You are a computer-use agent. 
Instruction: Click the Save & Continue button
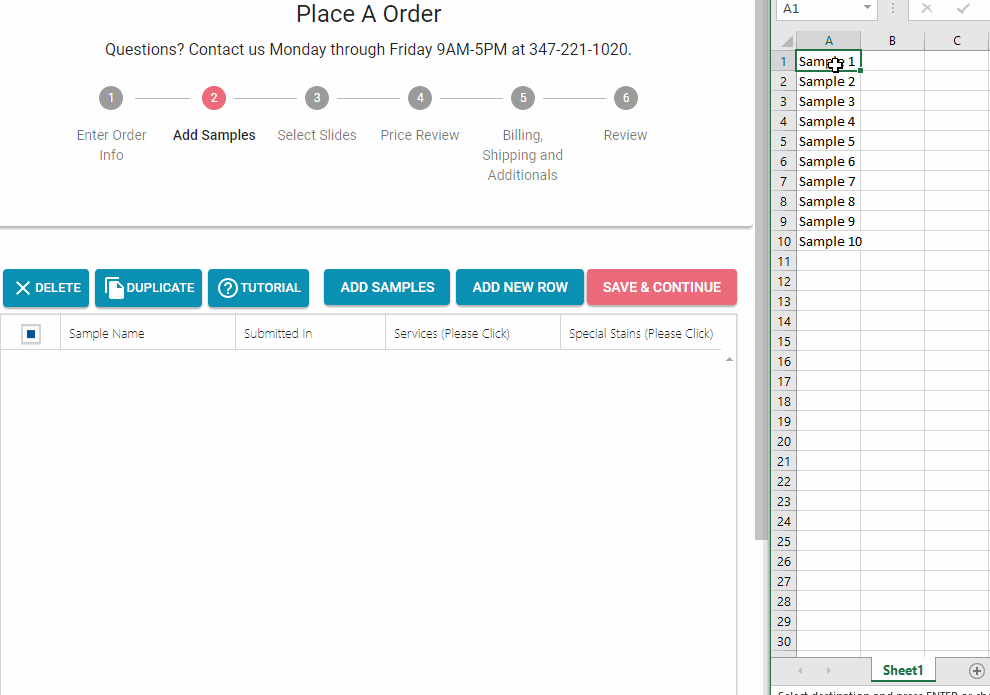(661, 288)
